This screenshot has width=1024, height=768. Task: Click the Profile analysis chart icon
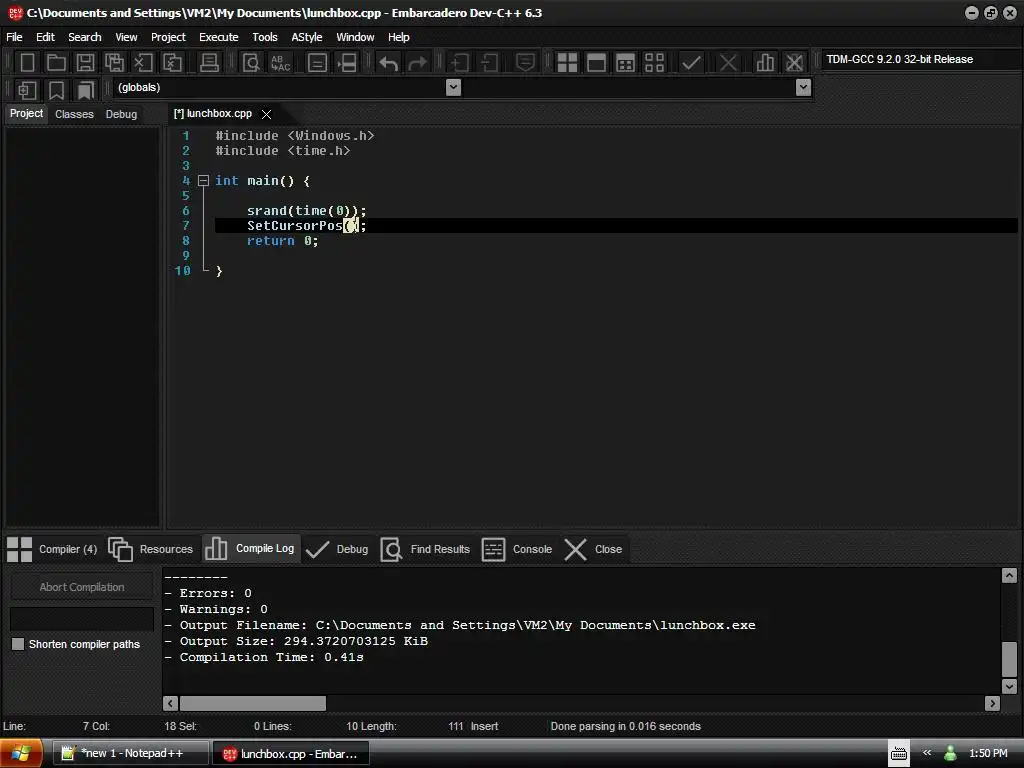coord(765,63)
